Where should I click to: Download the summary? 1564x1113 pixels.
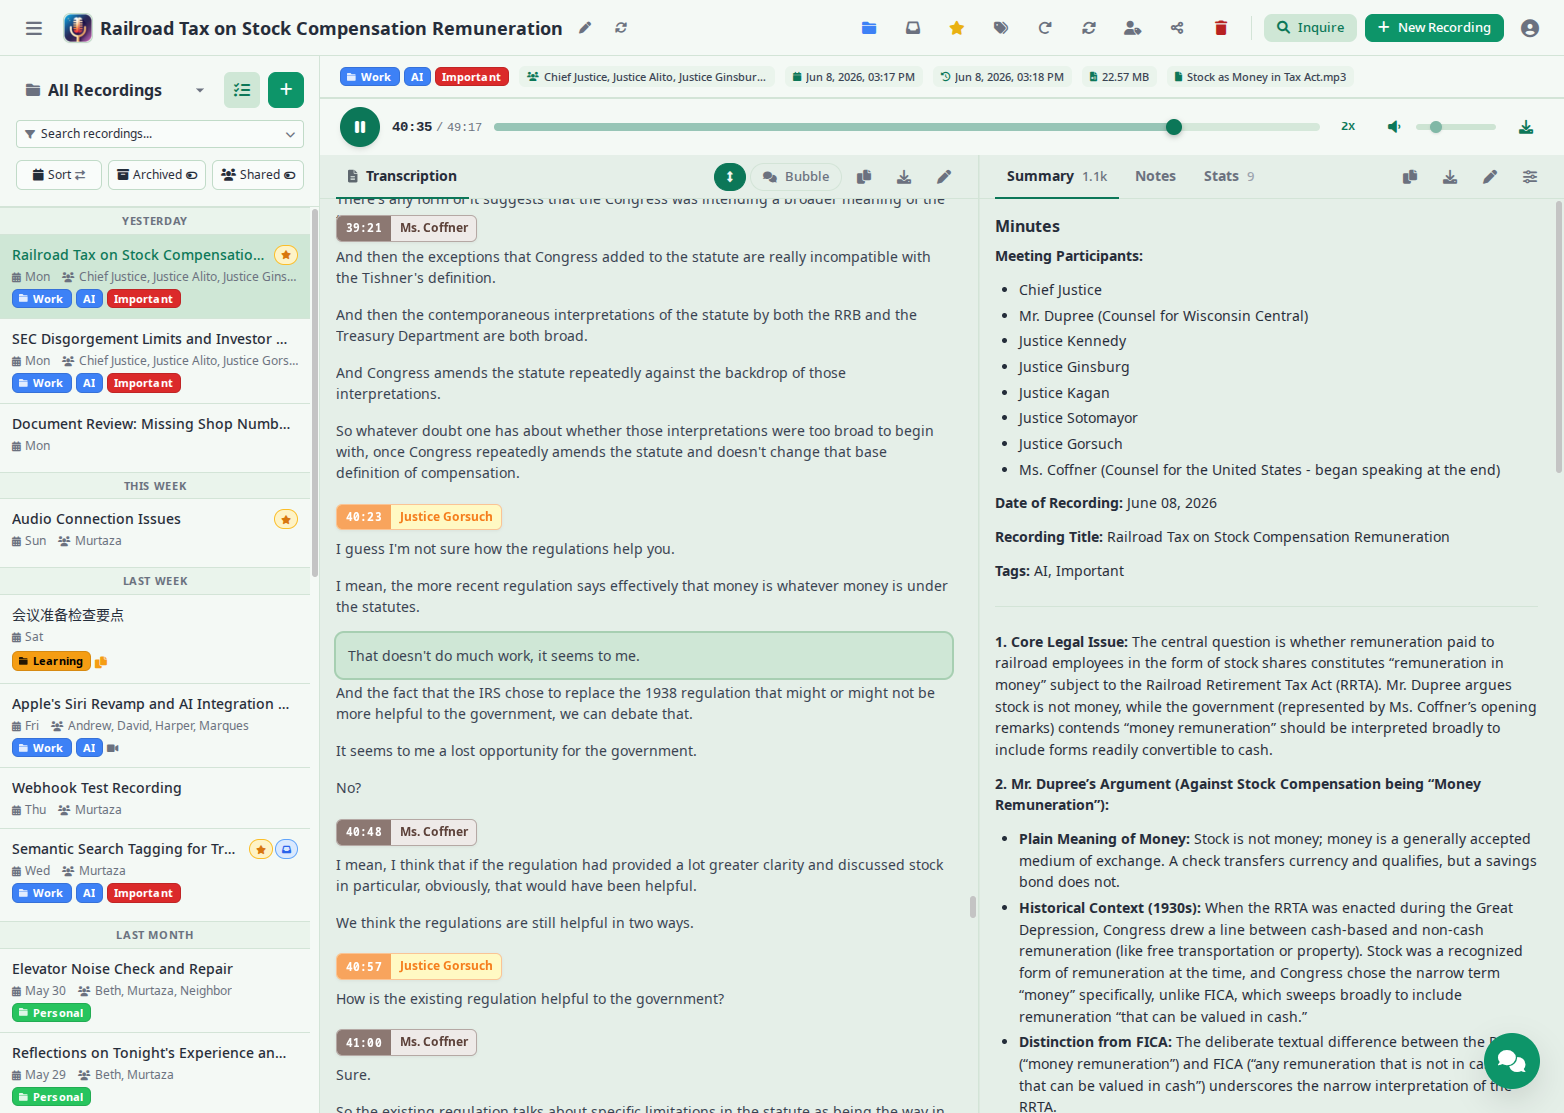(1450, 177)
